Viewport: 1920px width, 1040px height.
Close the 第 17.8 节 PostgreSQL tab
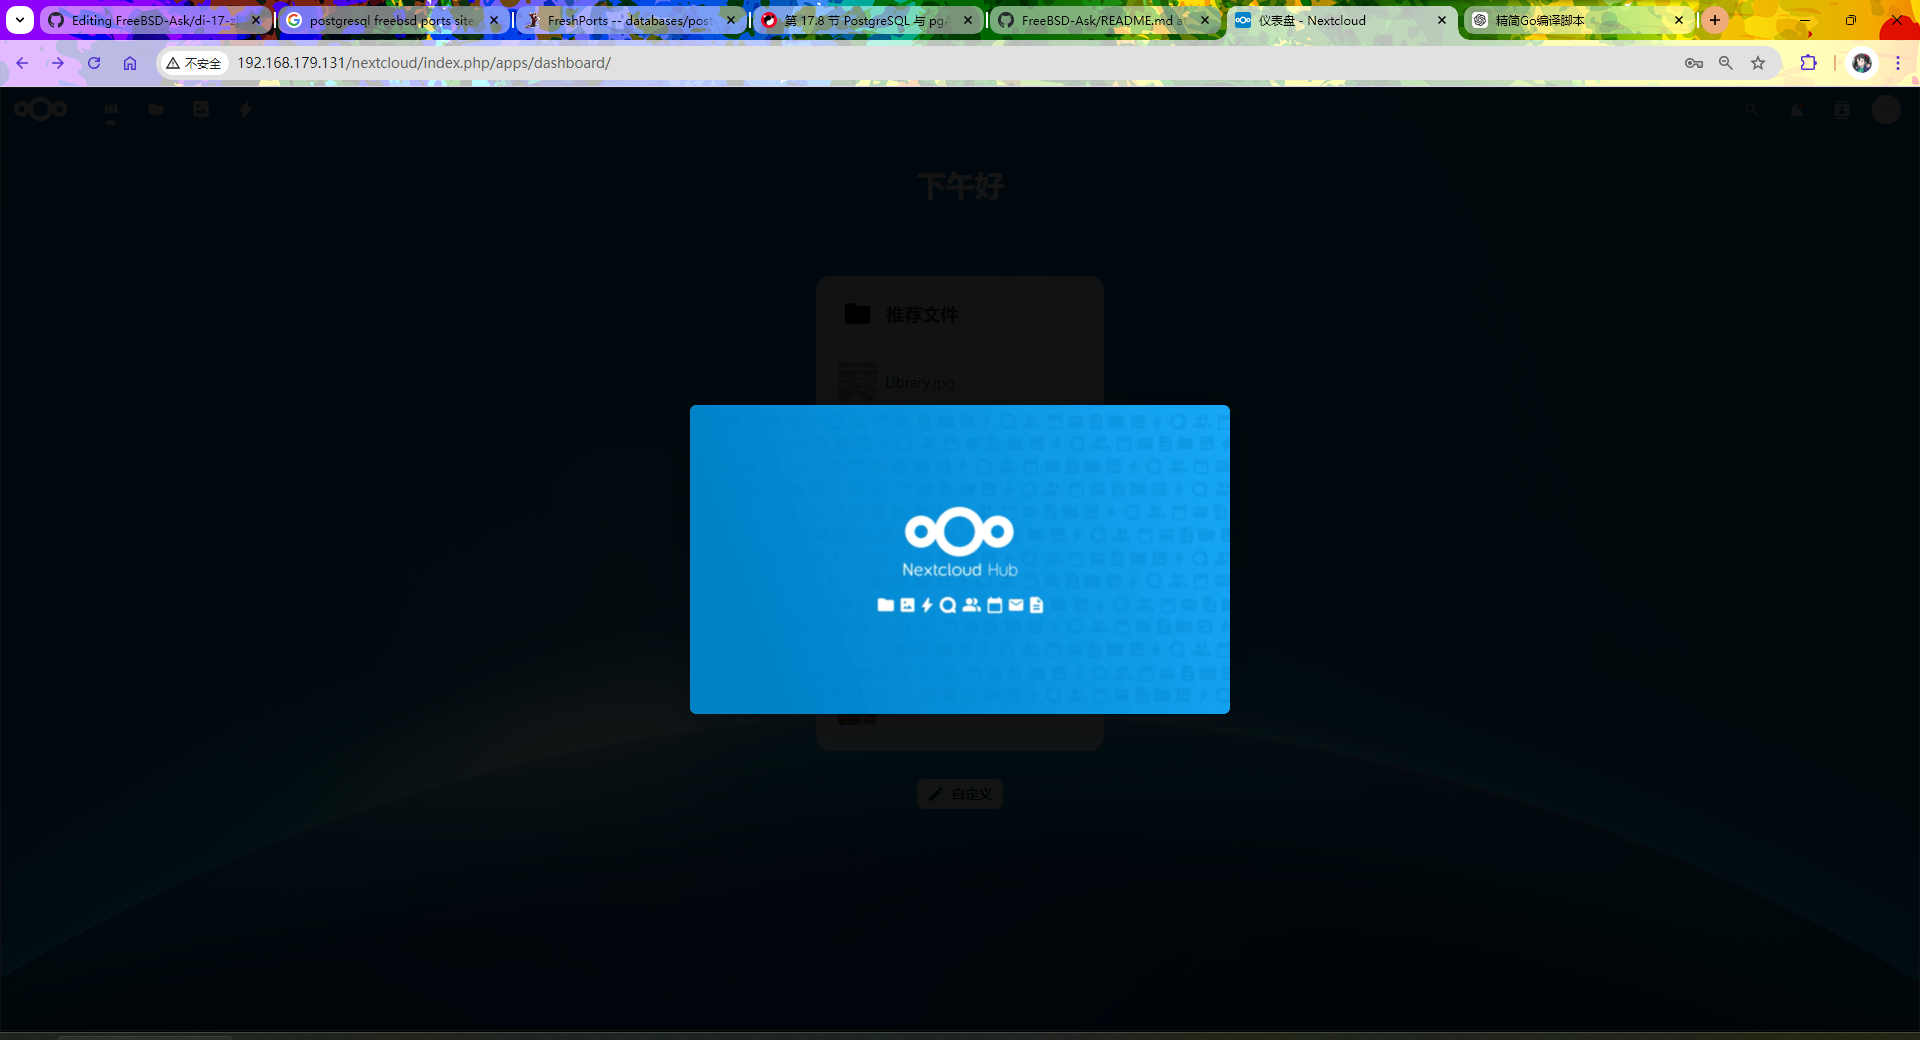[x=968, y=20]
